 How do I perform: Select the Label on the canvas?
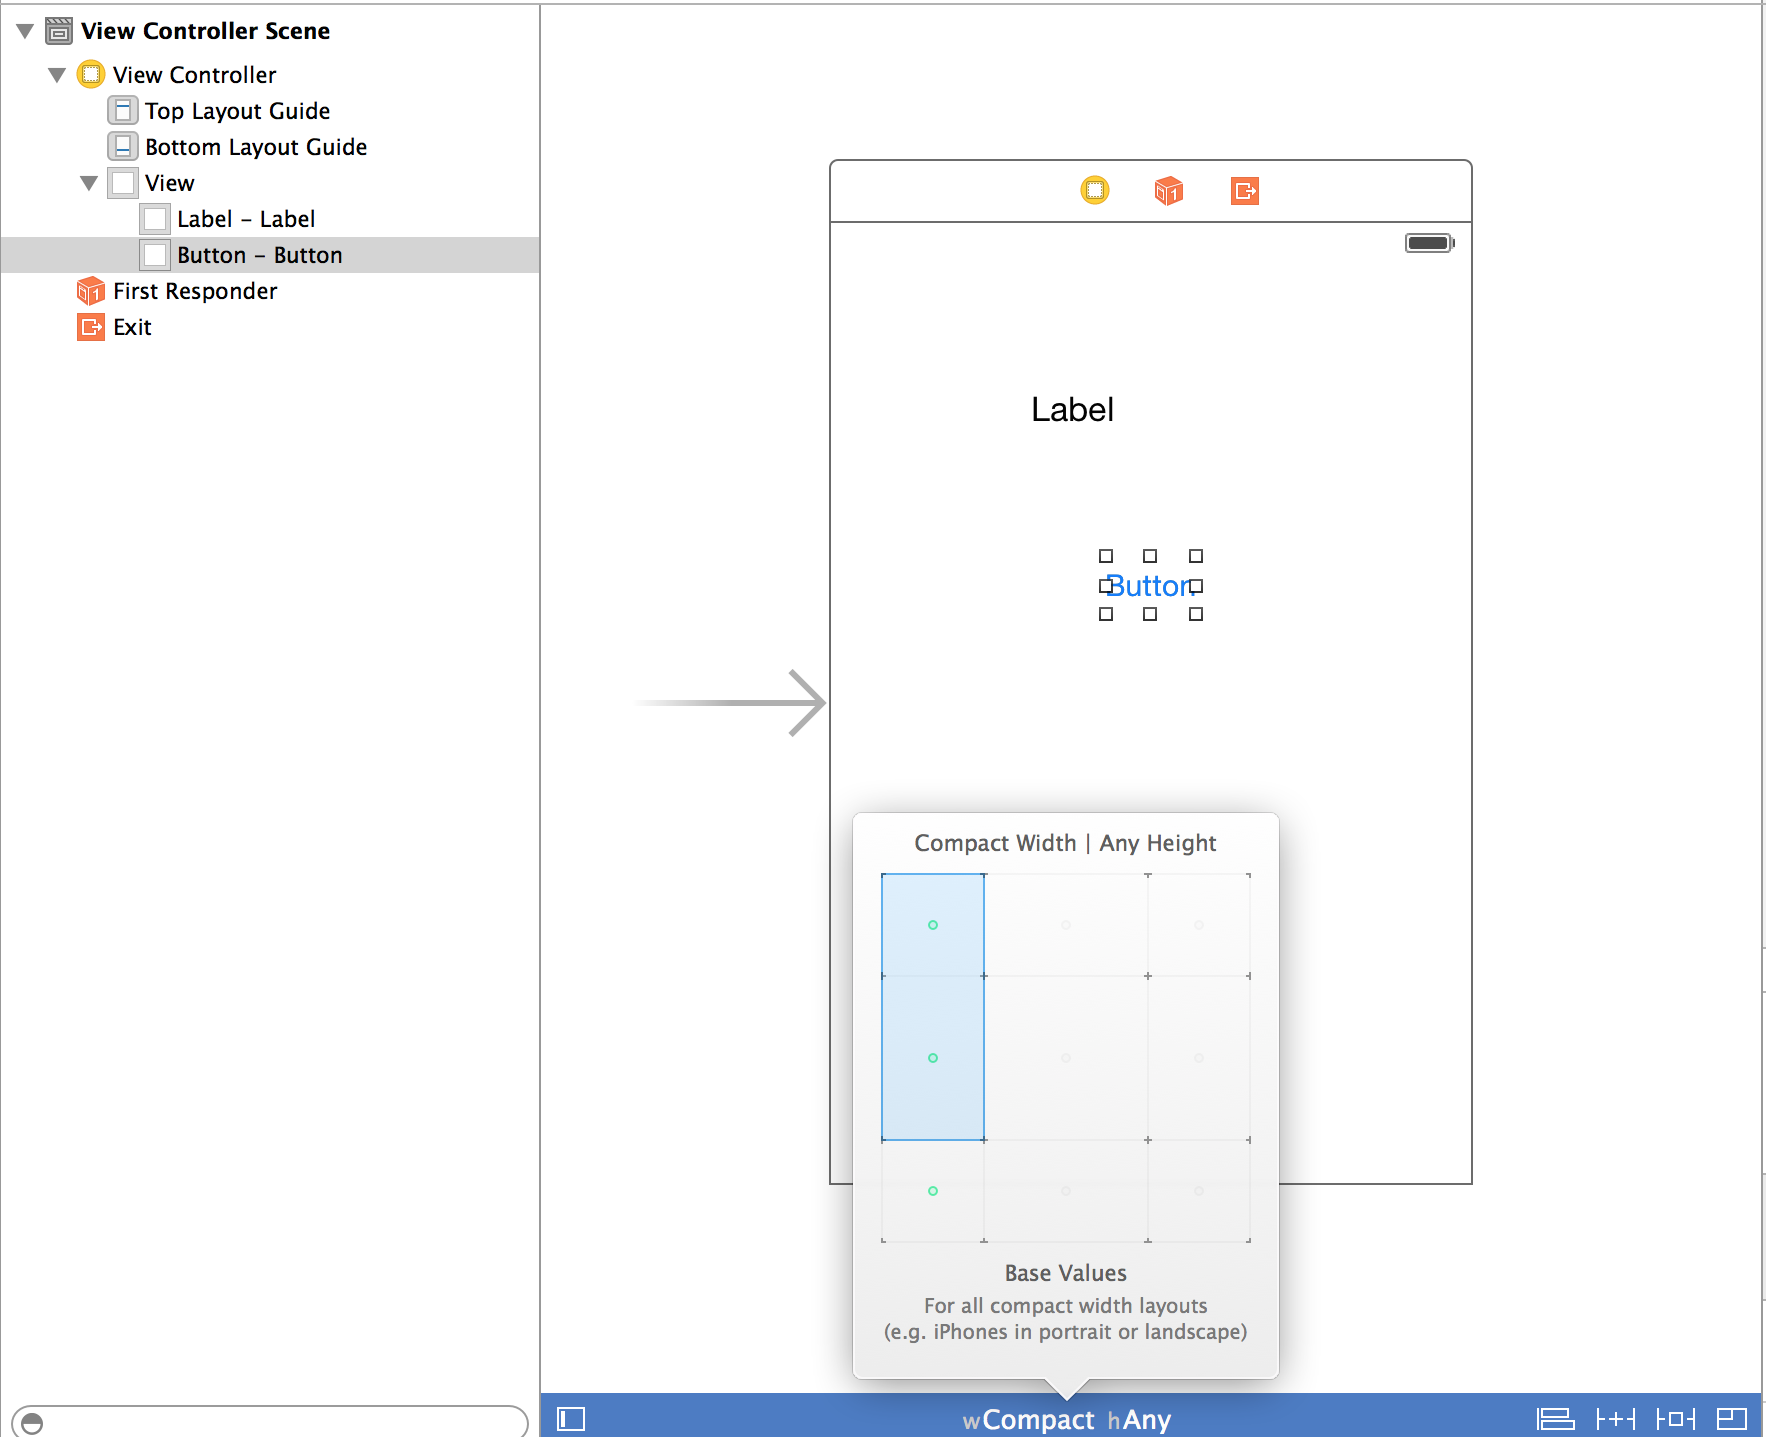click(1072, 410)
